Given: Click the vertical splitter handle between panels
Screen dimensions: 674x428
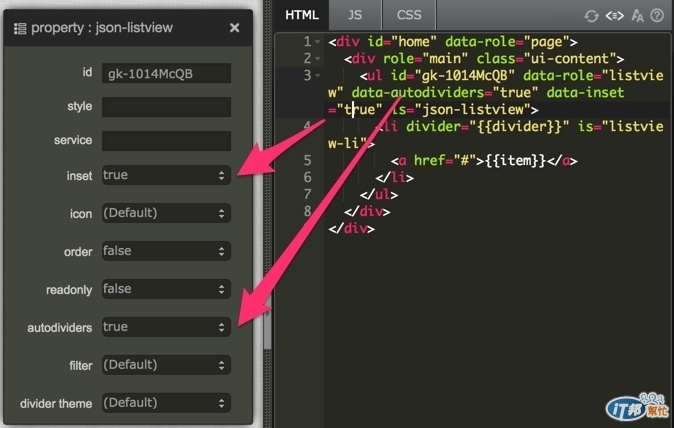Looking at the screenshot, I should click(x=267, y=325).
